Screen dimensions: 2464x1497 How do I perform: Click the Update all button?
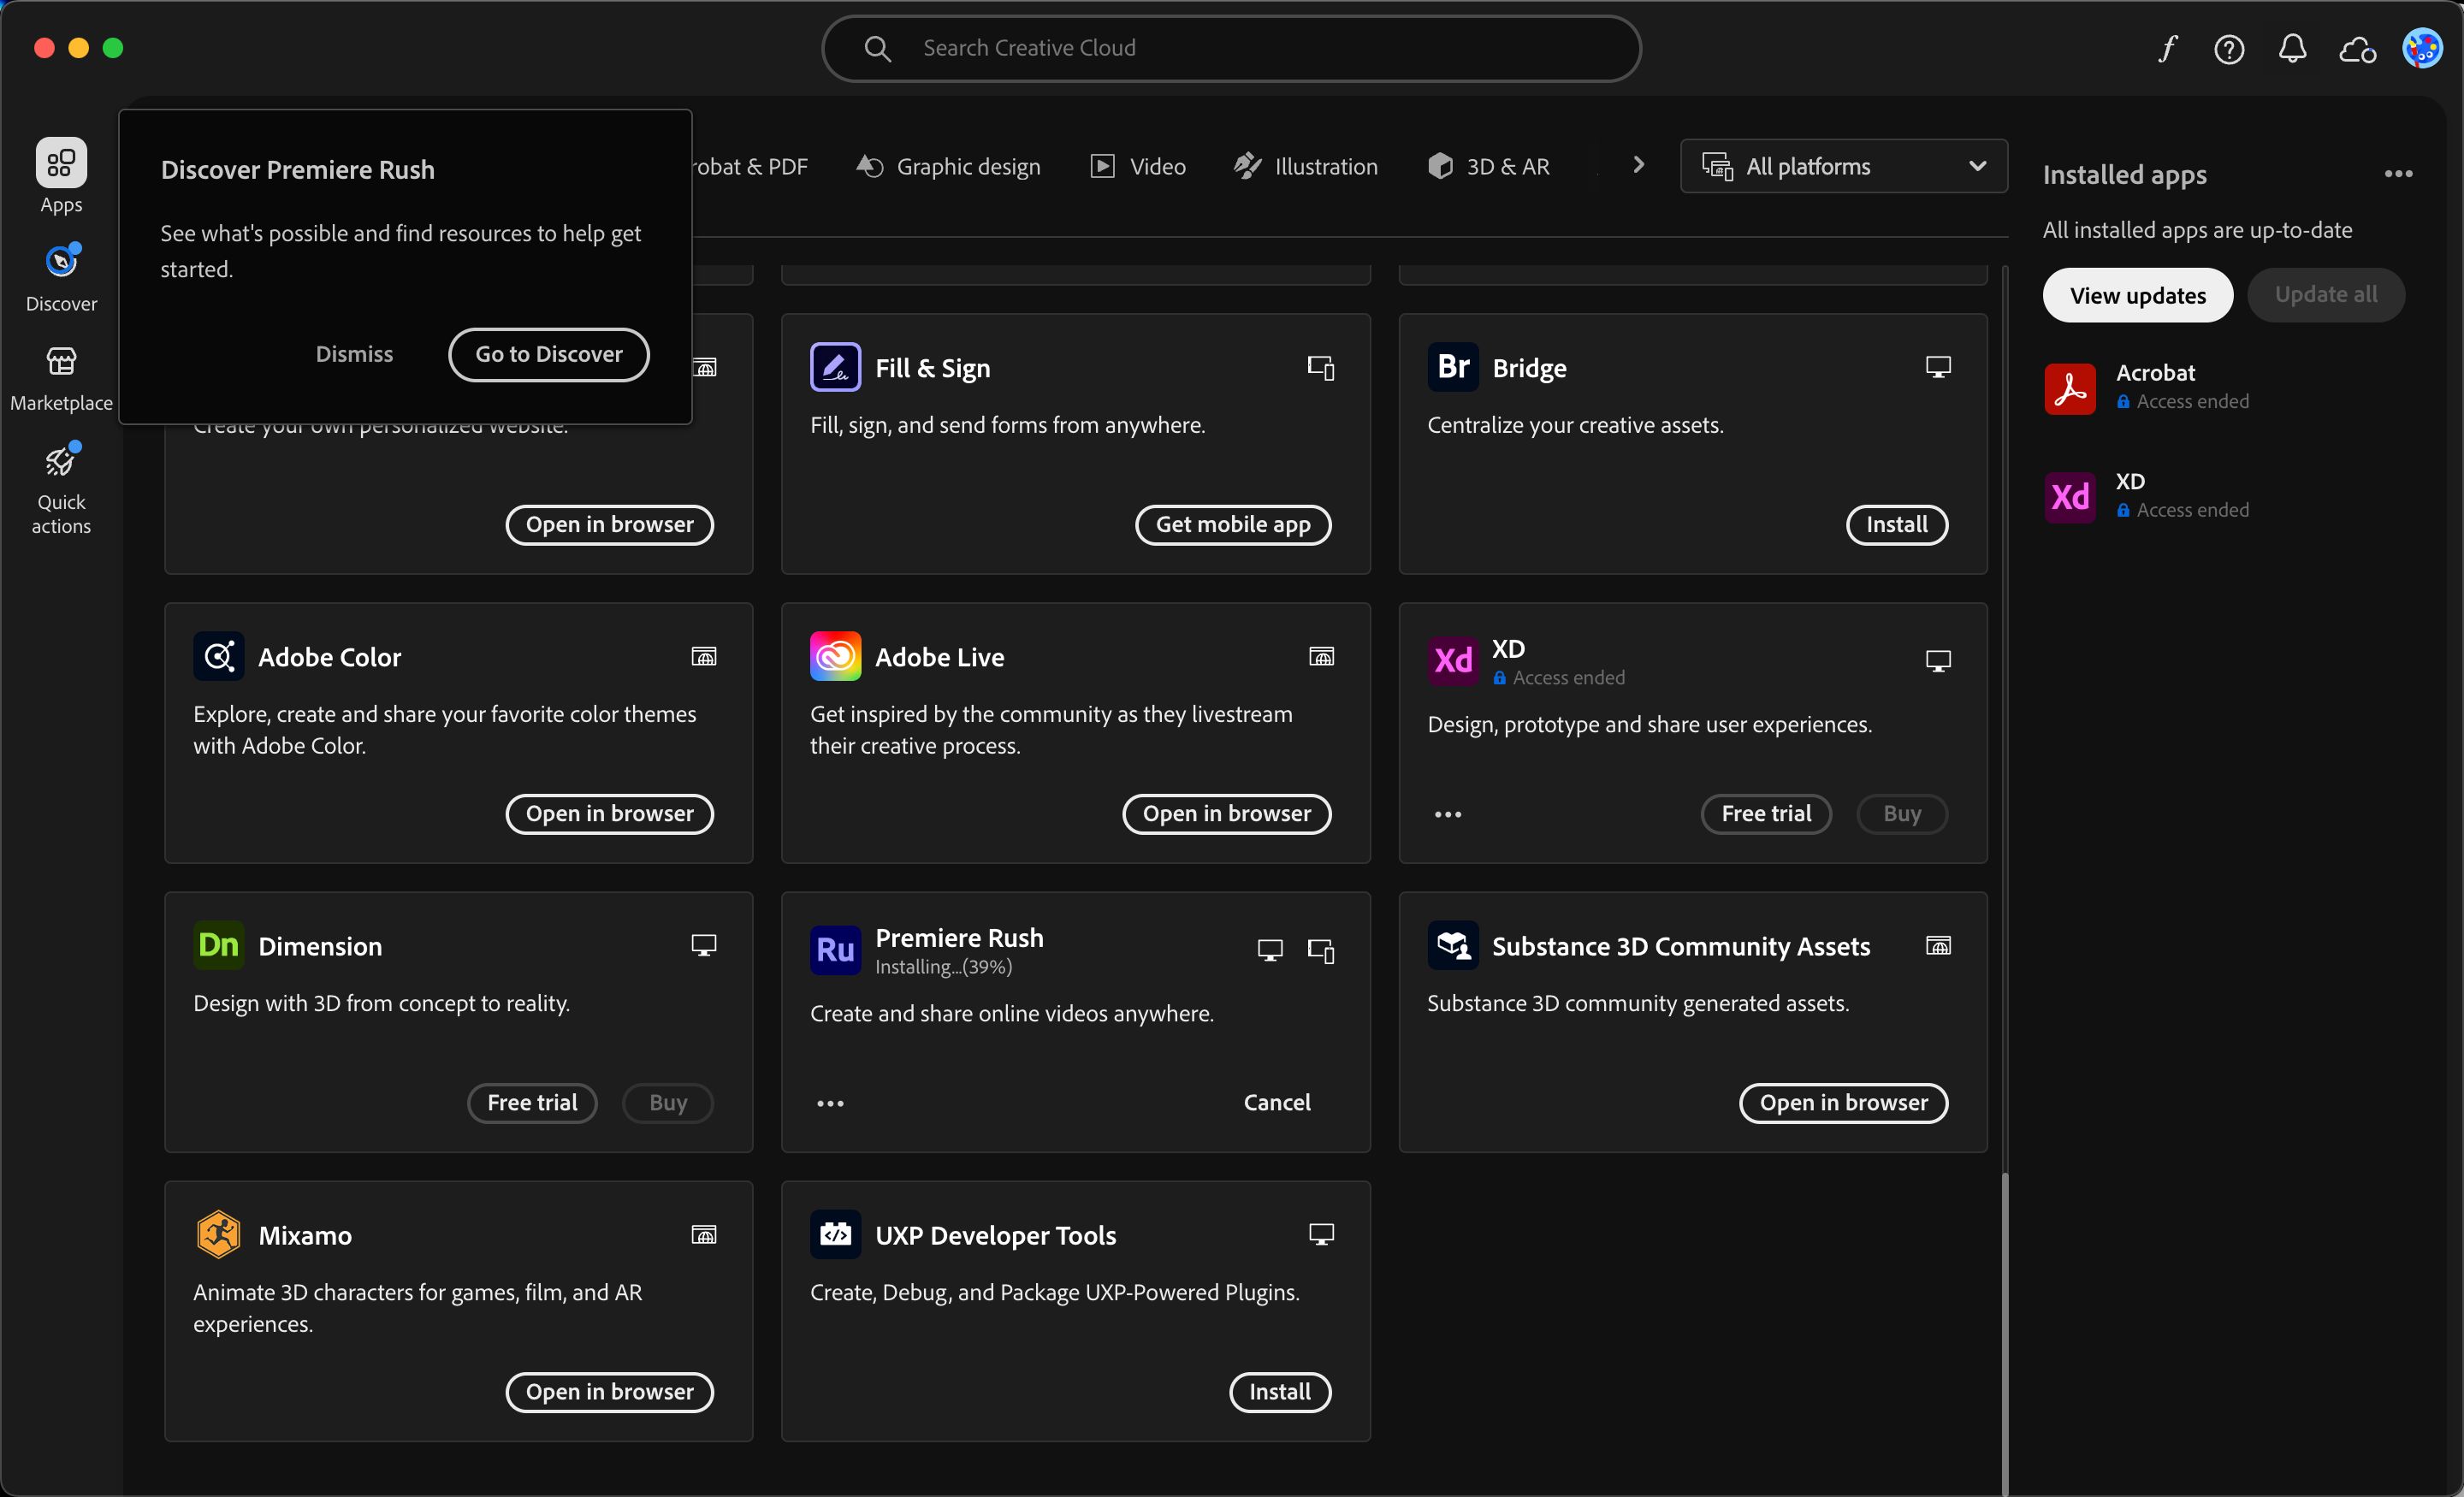(x=2325, y=295)
